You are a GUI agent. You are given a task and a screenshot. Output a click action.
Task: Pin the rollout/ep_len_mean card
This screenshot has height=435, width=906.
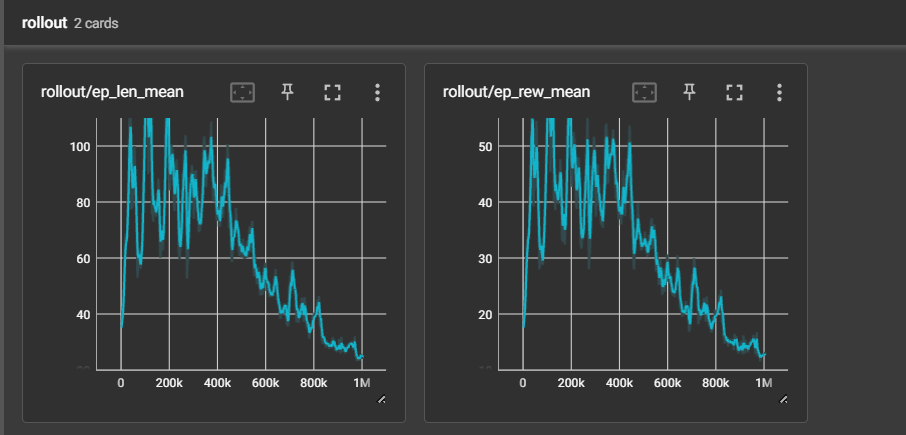(x=287, y=92)
